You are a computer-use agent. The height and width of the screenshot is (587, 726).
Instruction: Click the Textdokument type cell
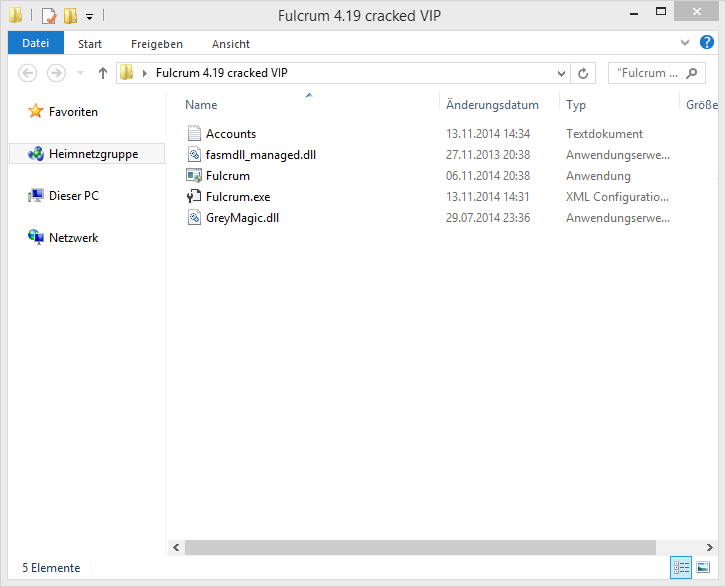(x=604, y=134)
